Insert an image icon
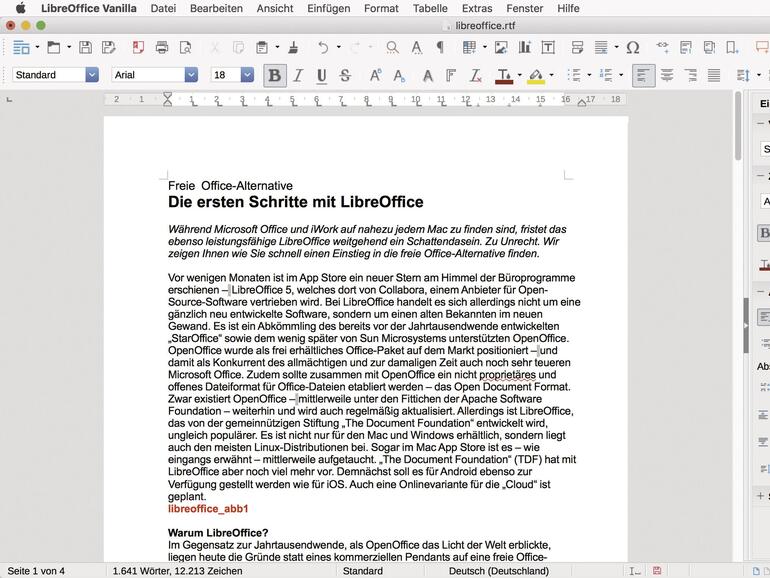 tap(501, 48)
